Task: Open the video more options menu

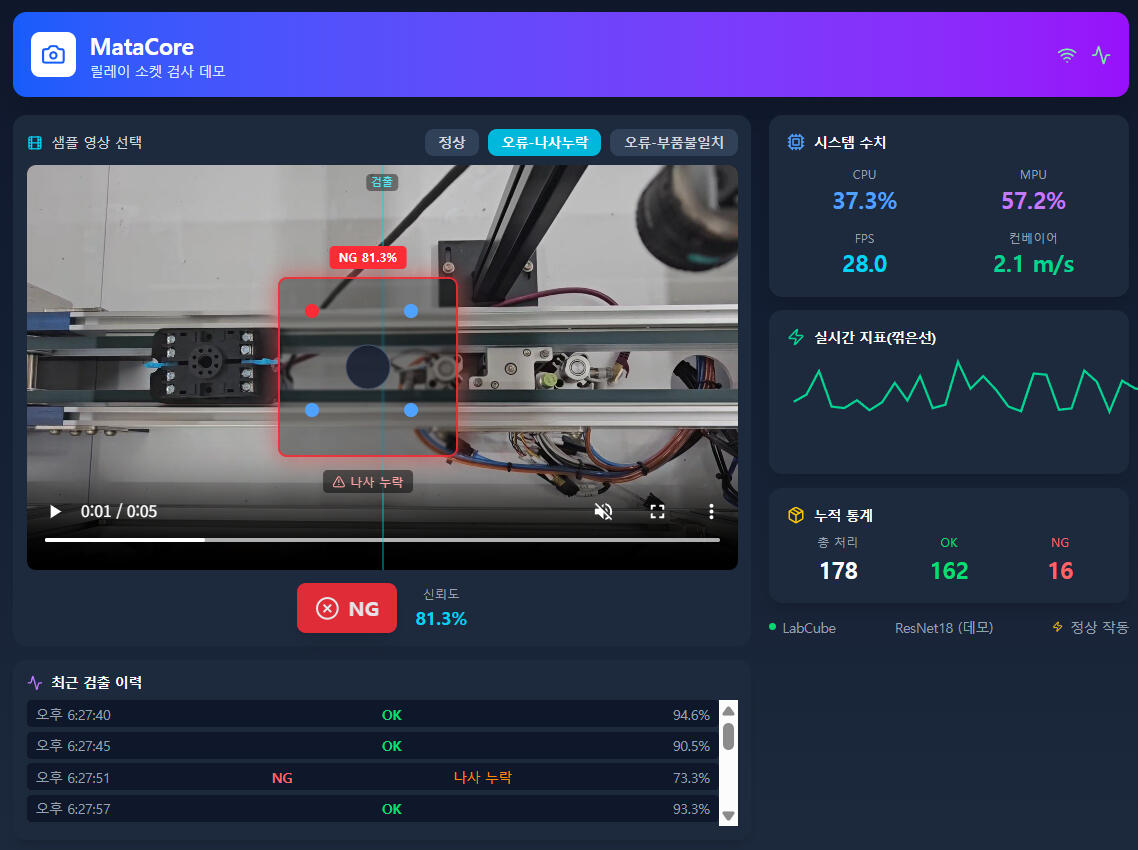Action: coord(711,512)
